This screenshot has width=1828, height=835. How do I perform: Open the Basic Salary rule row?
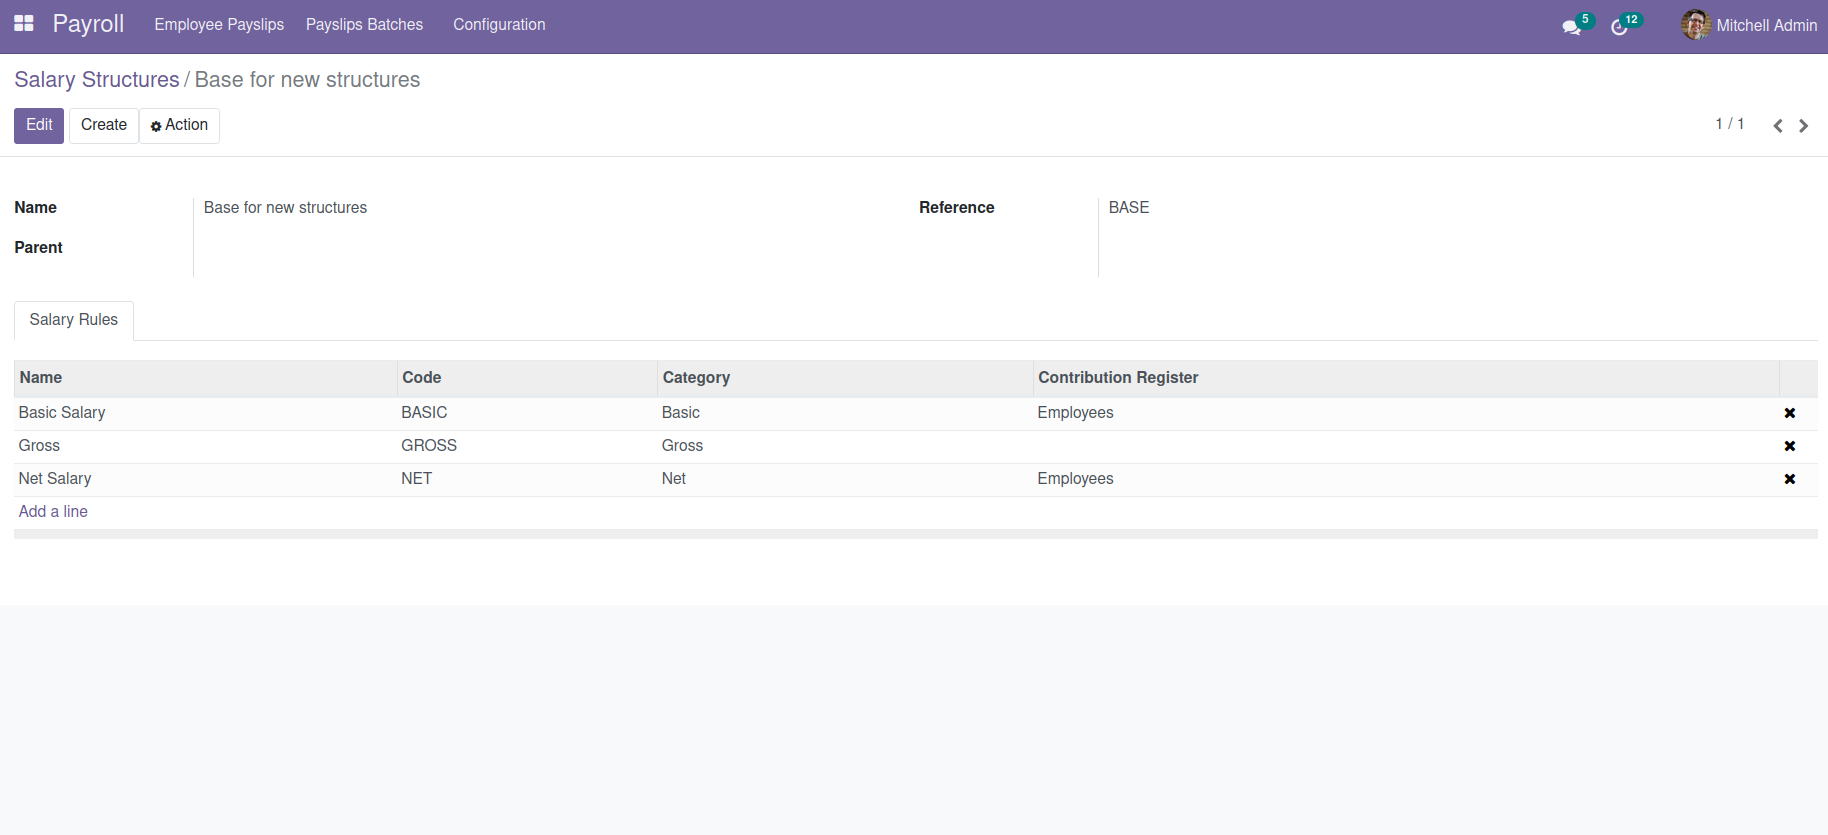click(916, 413)
